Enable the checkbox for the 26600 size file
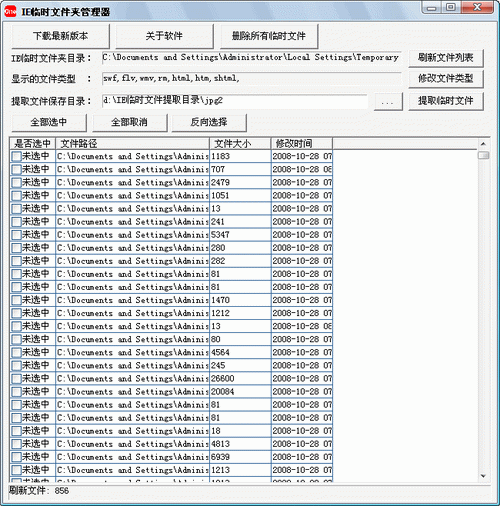Viewport: 500px width, 506px height. coord(16,379)
